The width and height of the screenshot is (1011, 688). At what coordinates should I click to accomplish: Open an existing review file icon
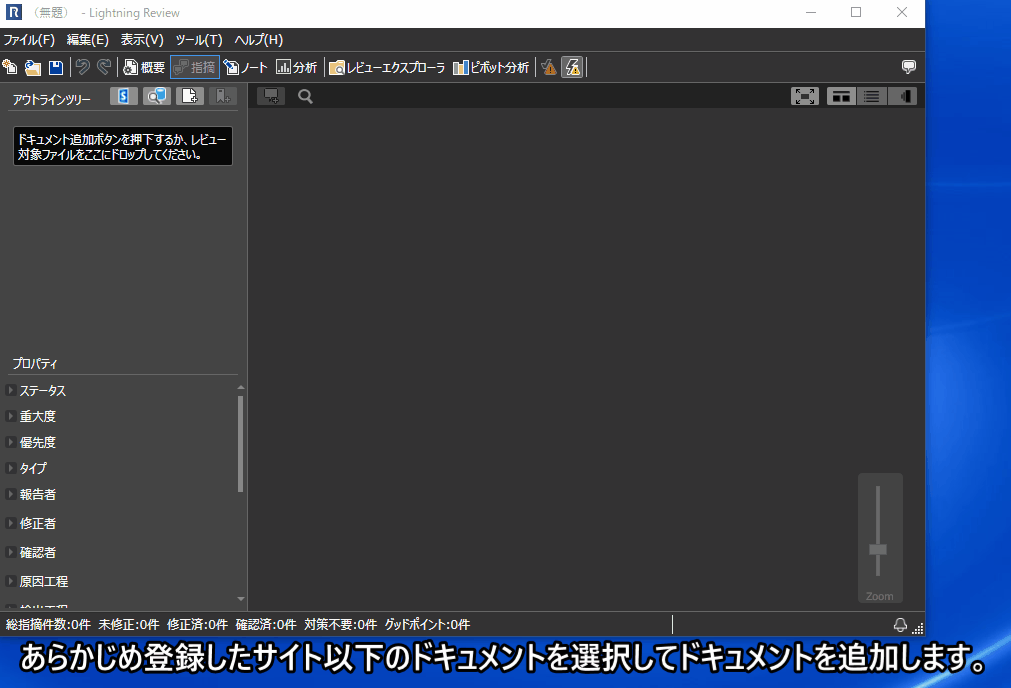pyautogui.click(x=33, y=67)
